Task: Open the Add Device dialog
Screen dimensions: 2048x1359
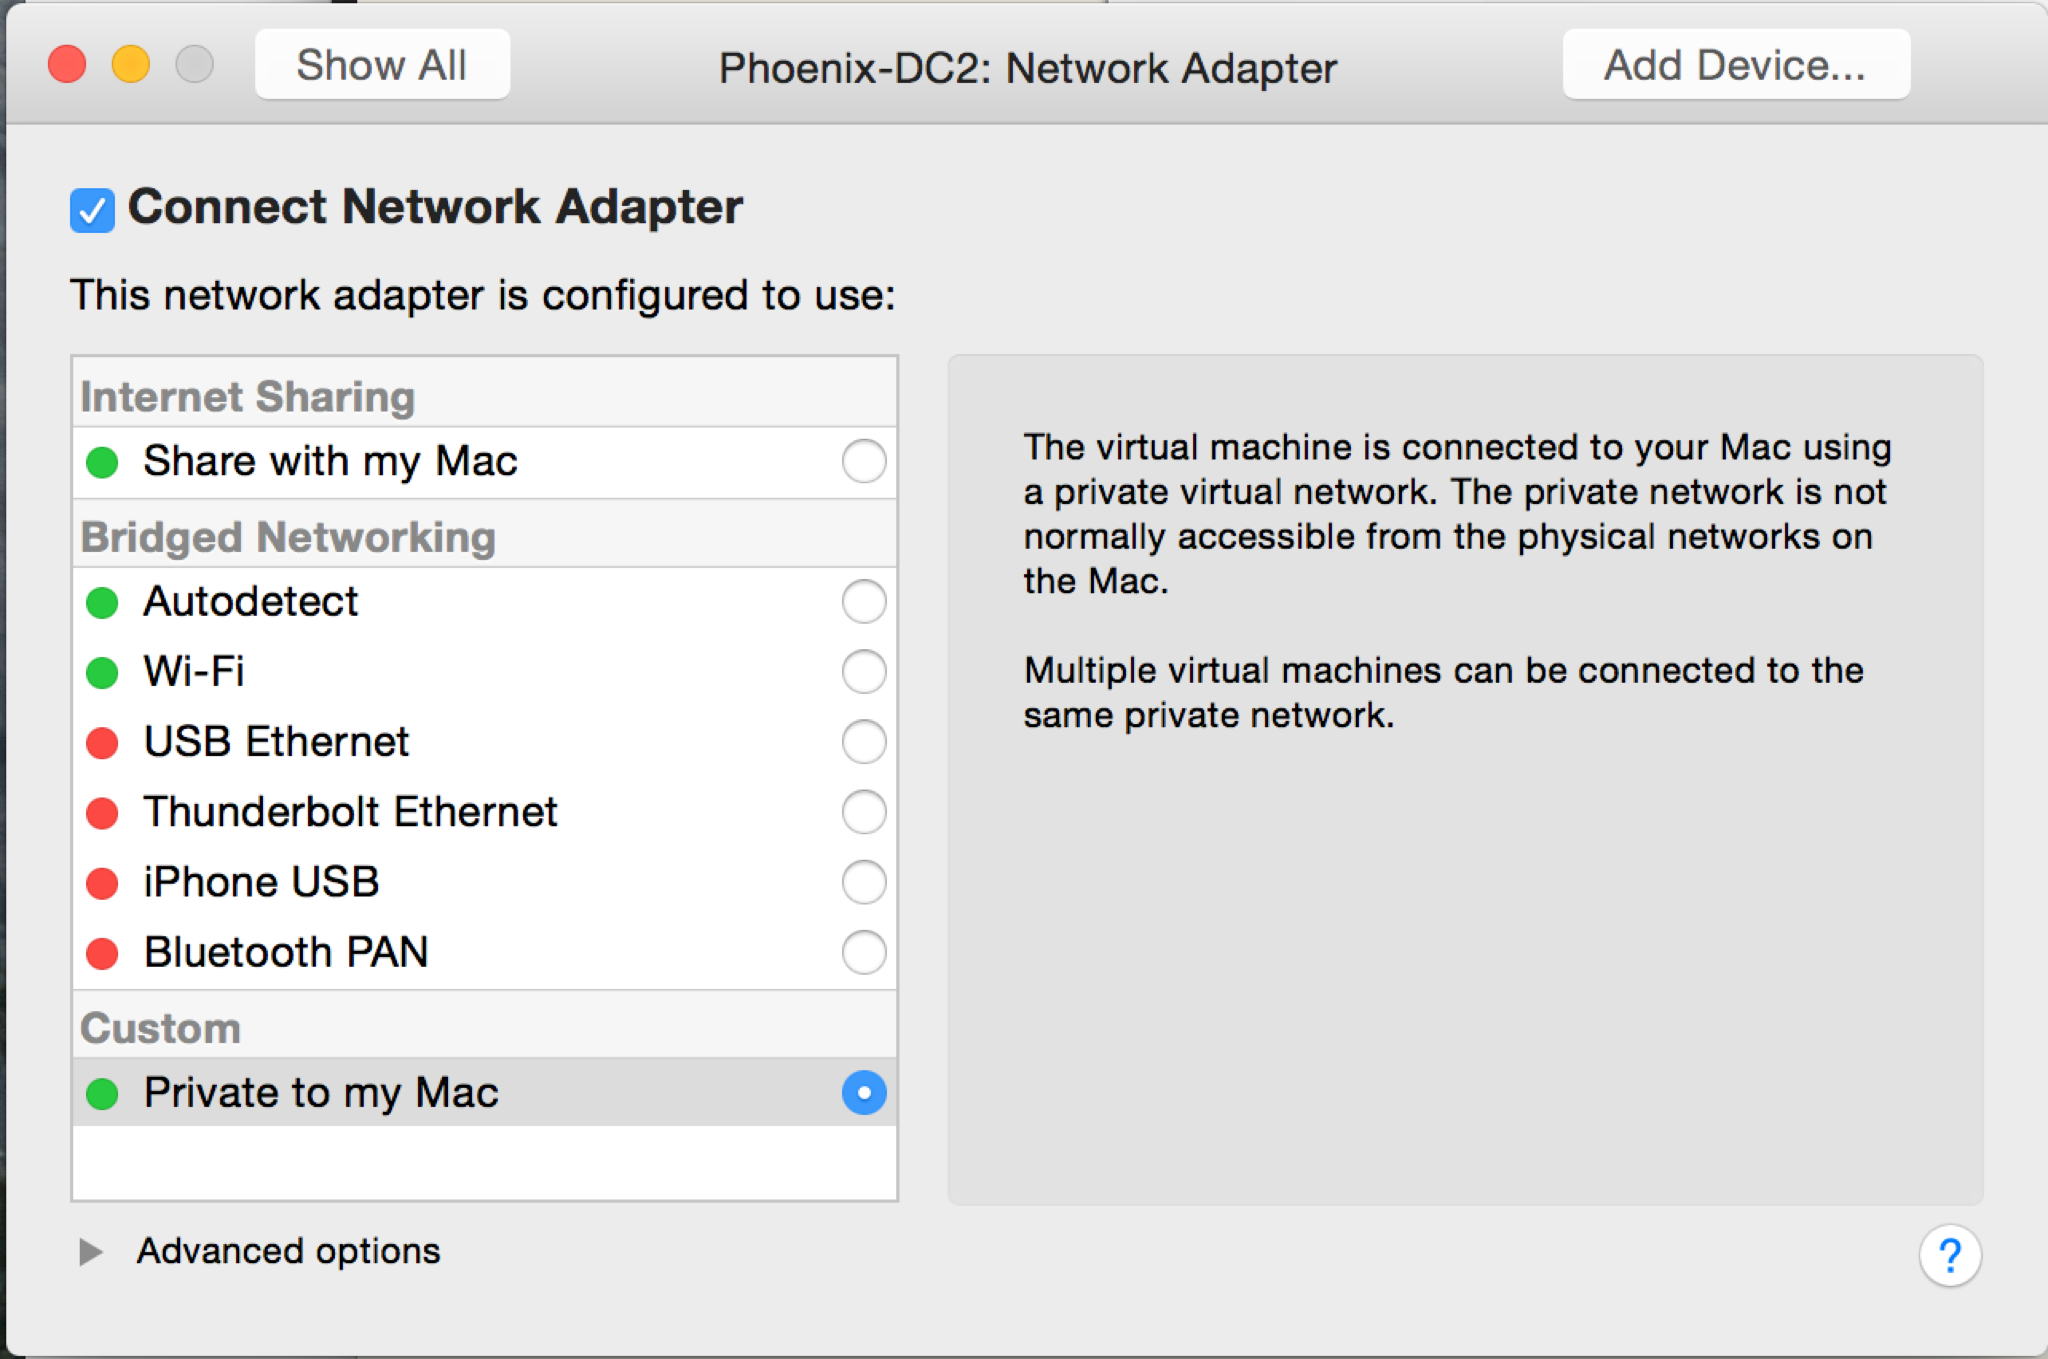Action: [1735, 65]
